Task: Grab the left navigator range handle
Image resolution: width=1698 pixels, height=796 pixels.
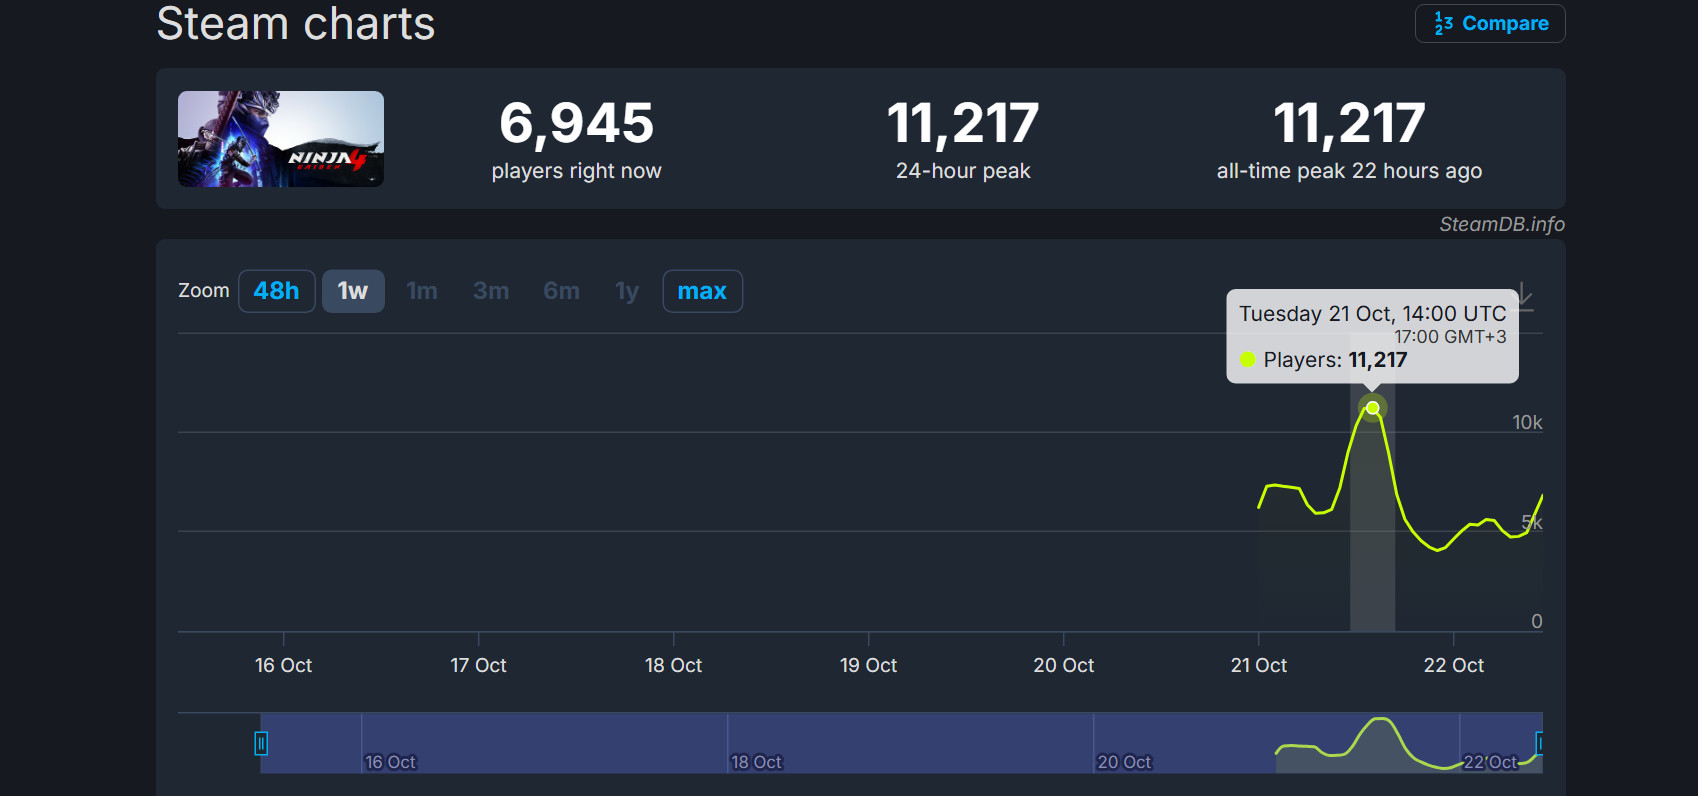Action: (x=261, y=743)
